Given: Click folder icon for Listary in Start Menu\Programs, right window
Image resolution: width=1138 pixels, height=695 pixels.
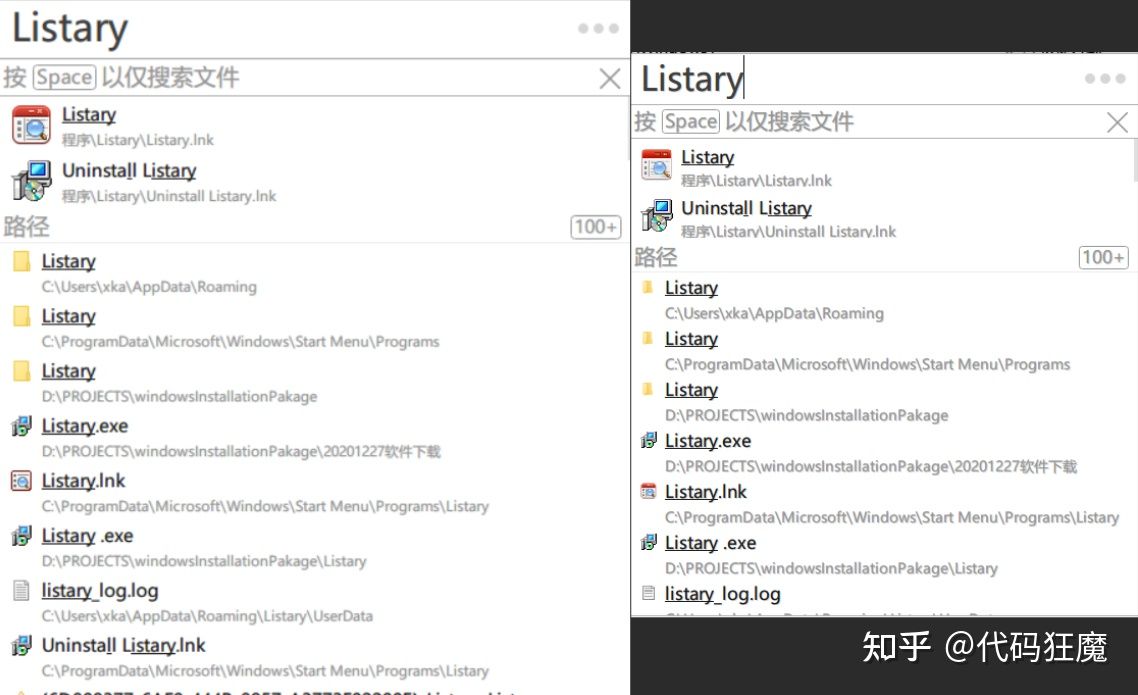Looking at the screenshot, I should (647, 338).
